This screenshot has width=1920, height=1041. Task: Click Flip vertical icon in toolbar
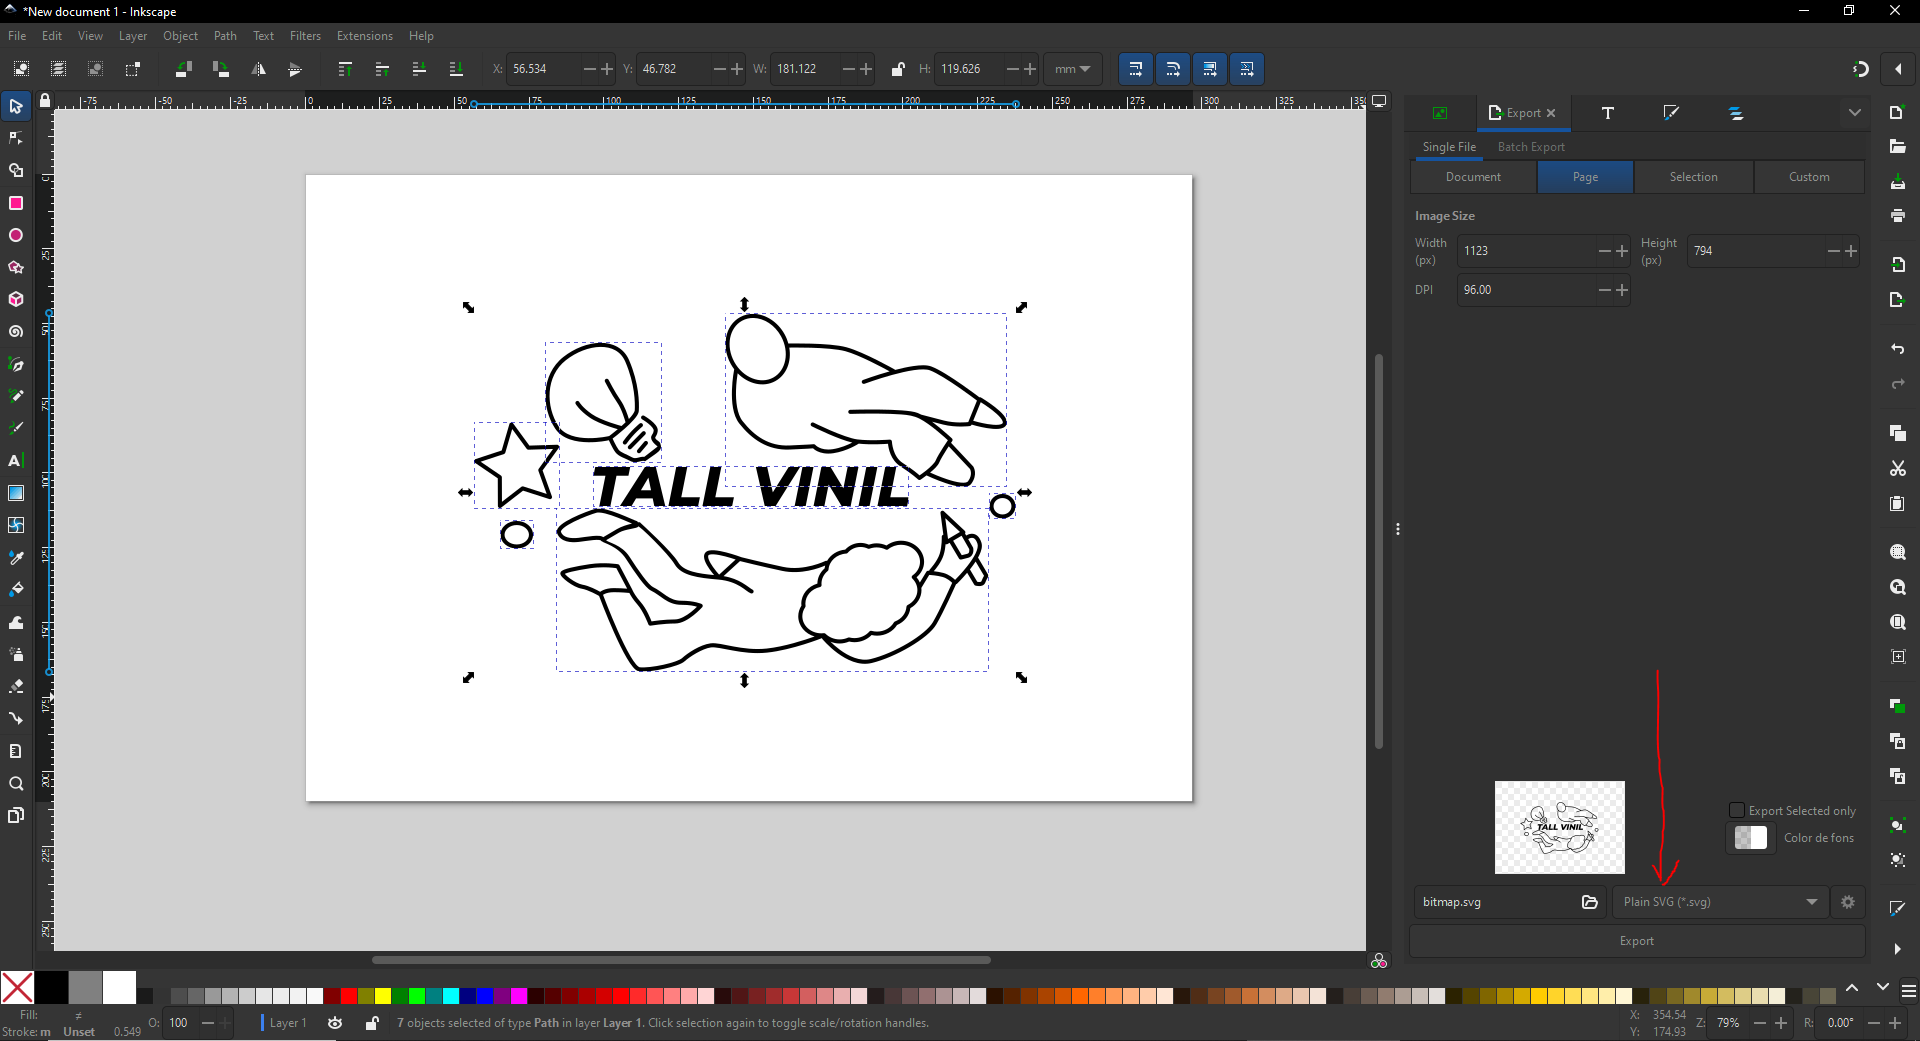pos(295,69)
